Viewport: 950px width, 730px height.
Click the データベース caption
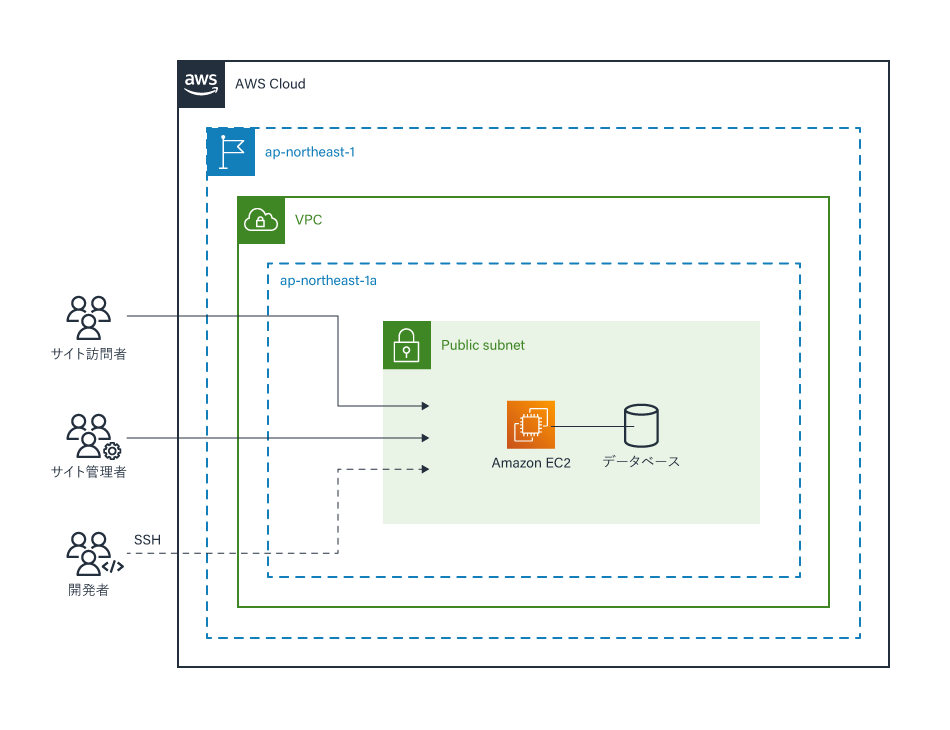641,462
